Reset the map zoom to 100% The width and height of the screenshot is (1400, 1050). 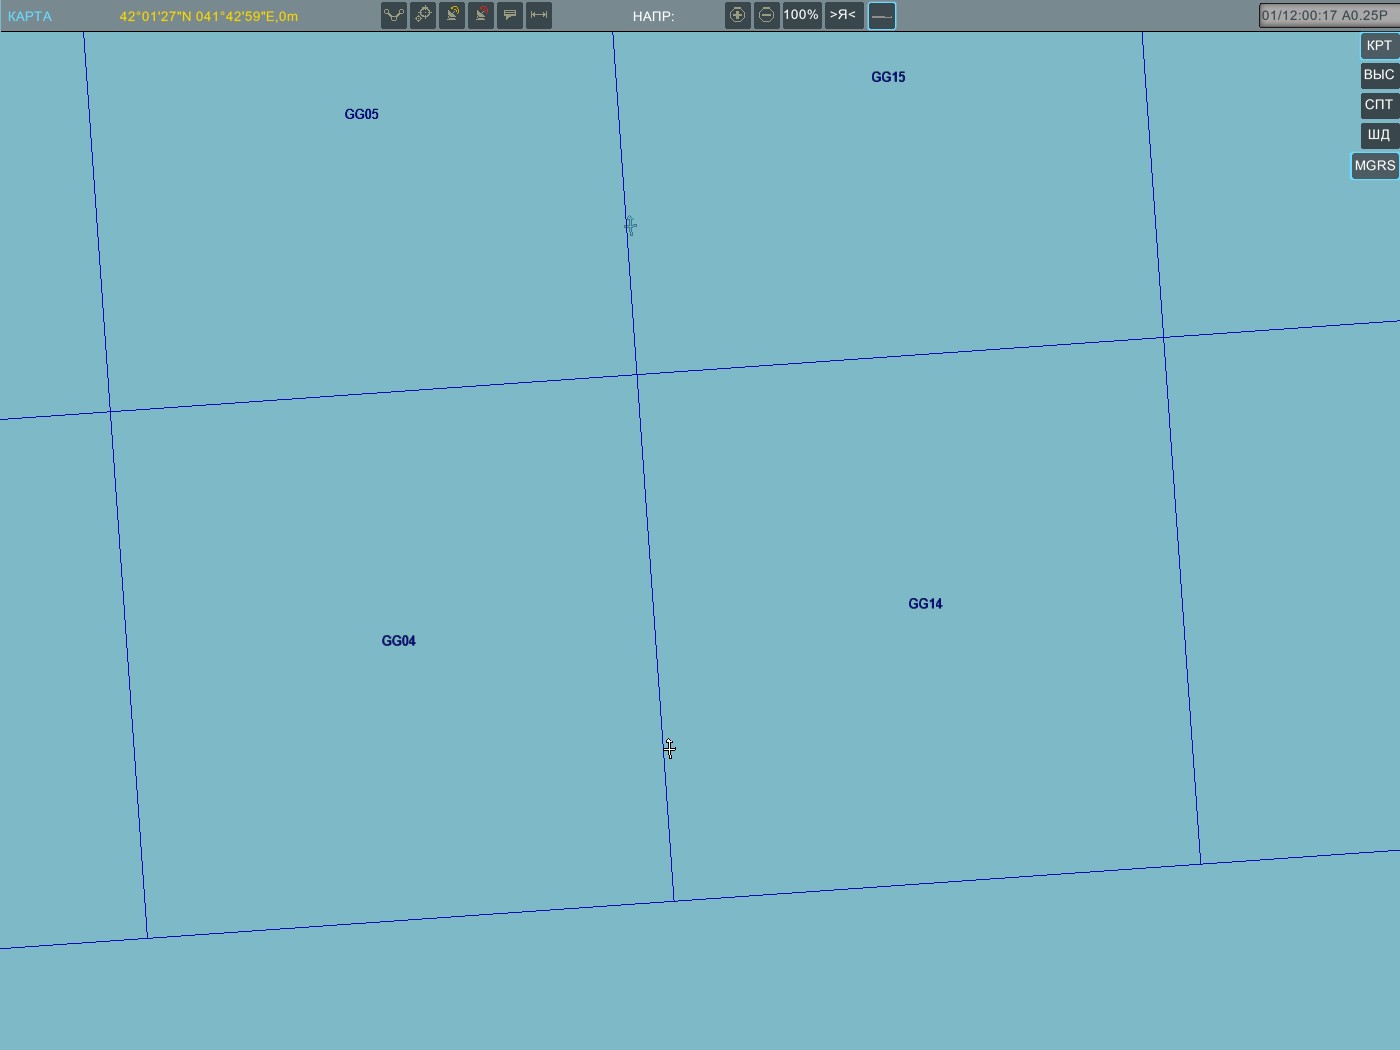click(x=801, y=15)
